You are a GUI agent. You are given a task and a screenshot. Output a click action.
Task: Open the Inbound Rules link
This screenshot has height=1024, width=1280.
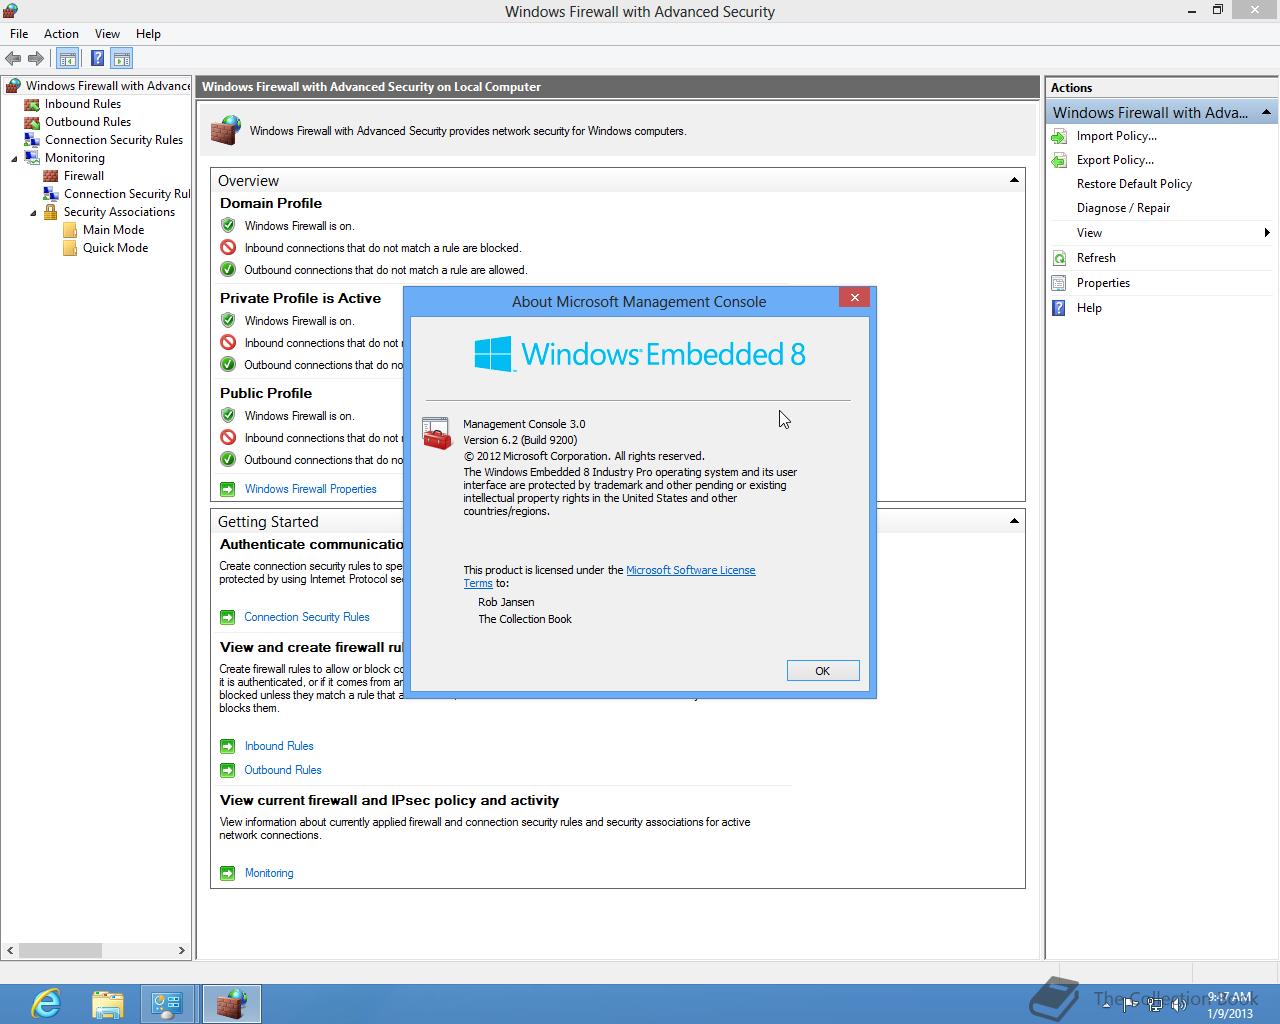[x=279, y=746]
